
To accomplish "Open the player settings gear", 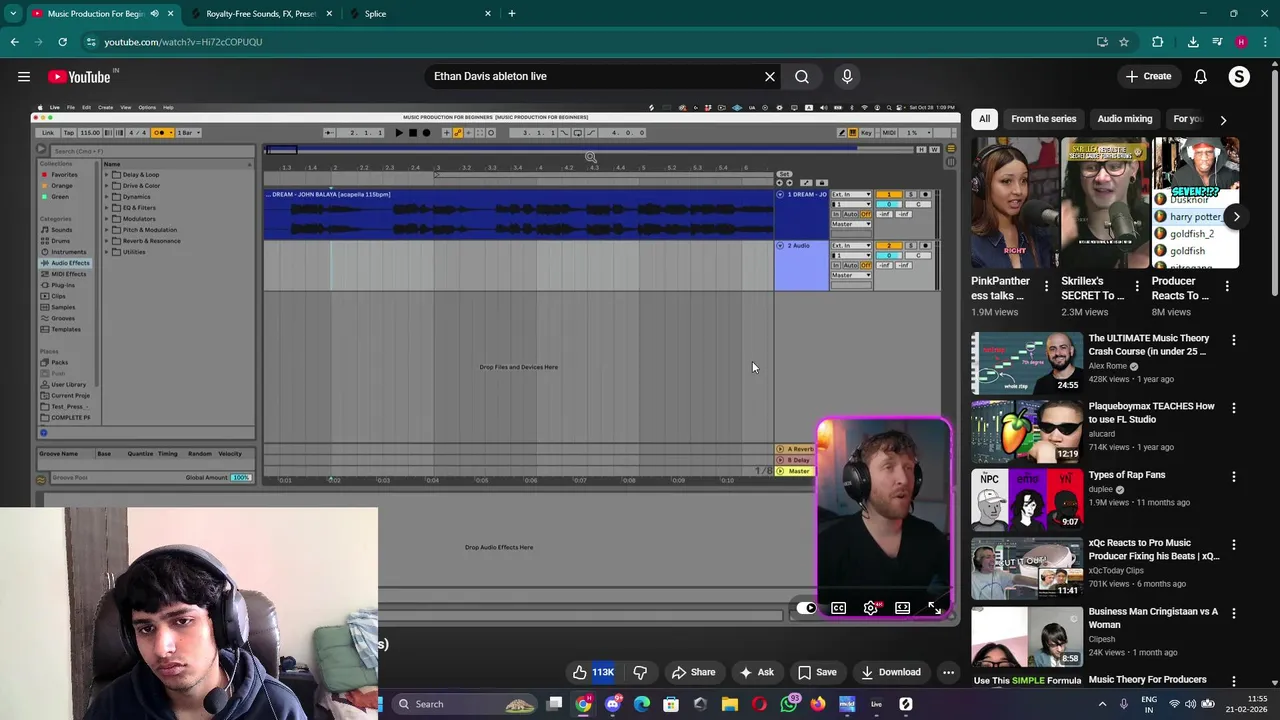I will [x=871, y=608].
